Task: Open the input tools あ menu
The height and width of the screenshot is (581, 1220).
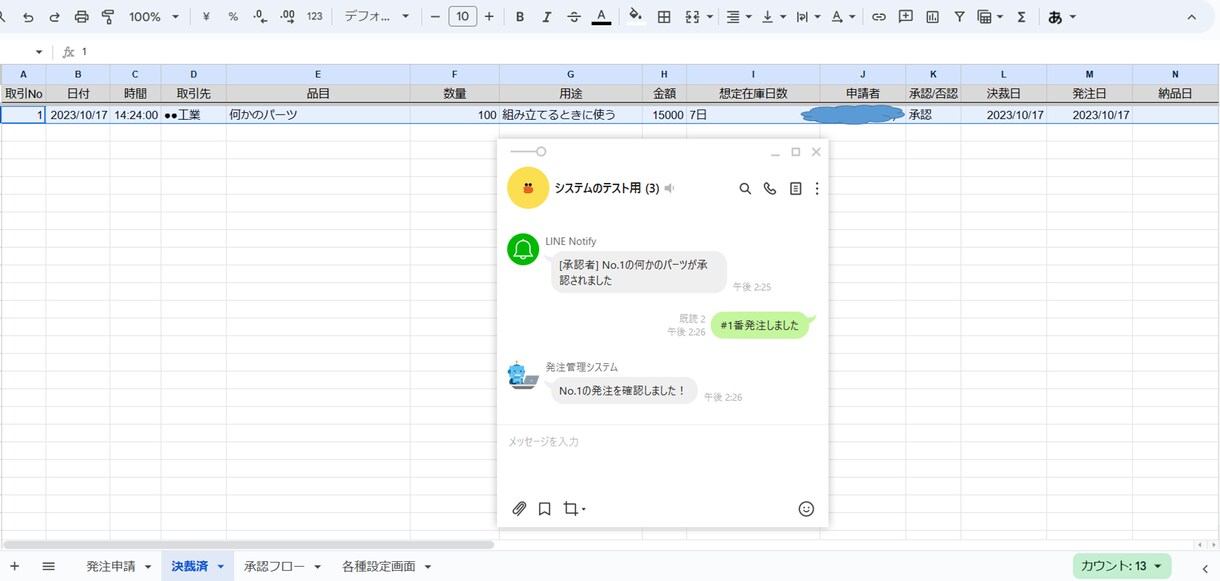Action: click(x=1061, y=17)
